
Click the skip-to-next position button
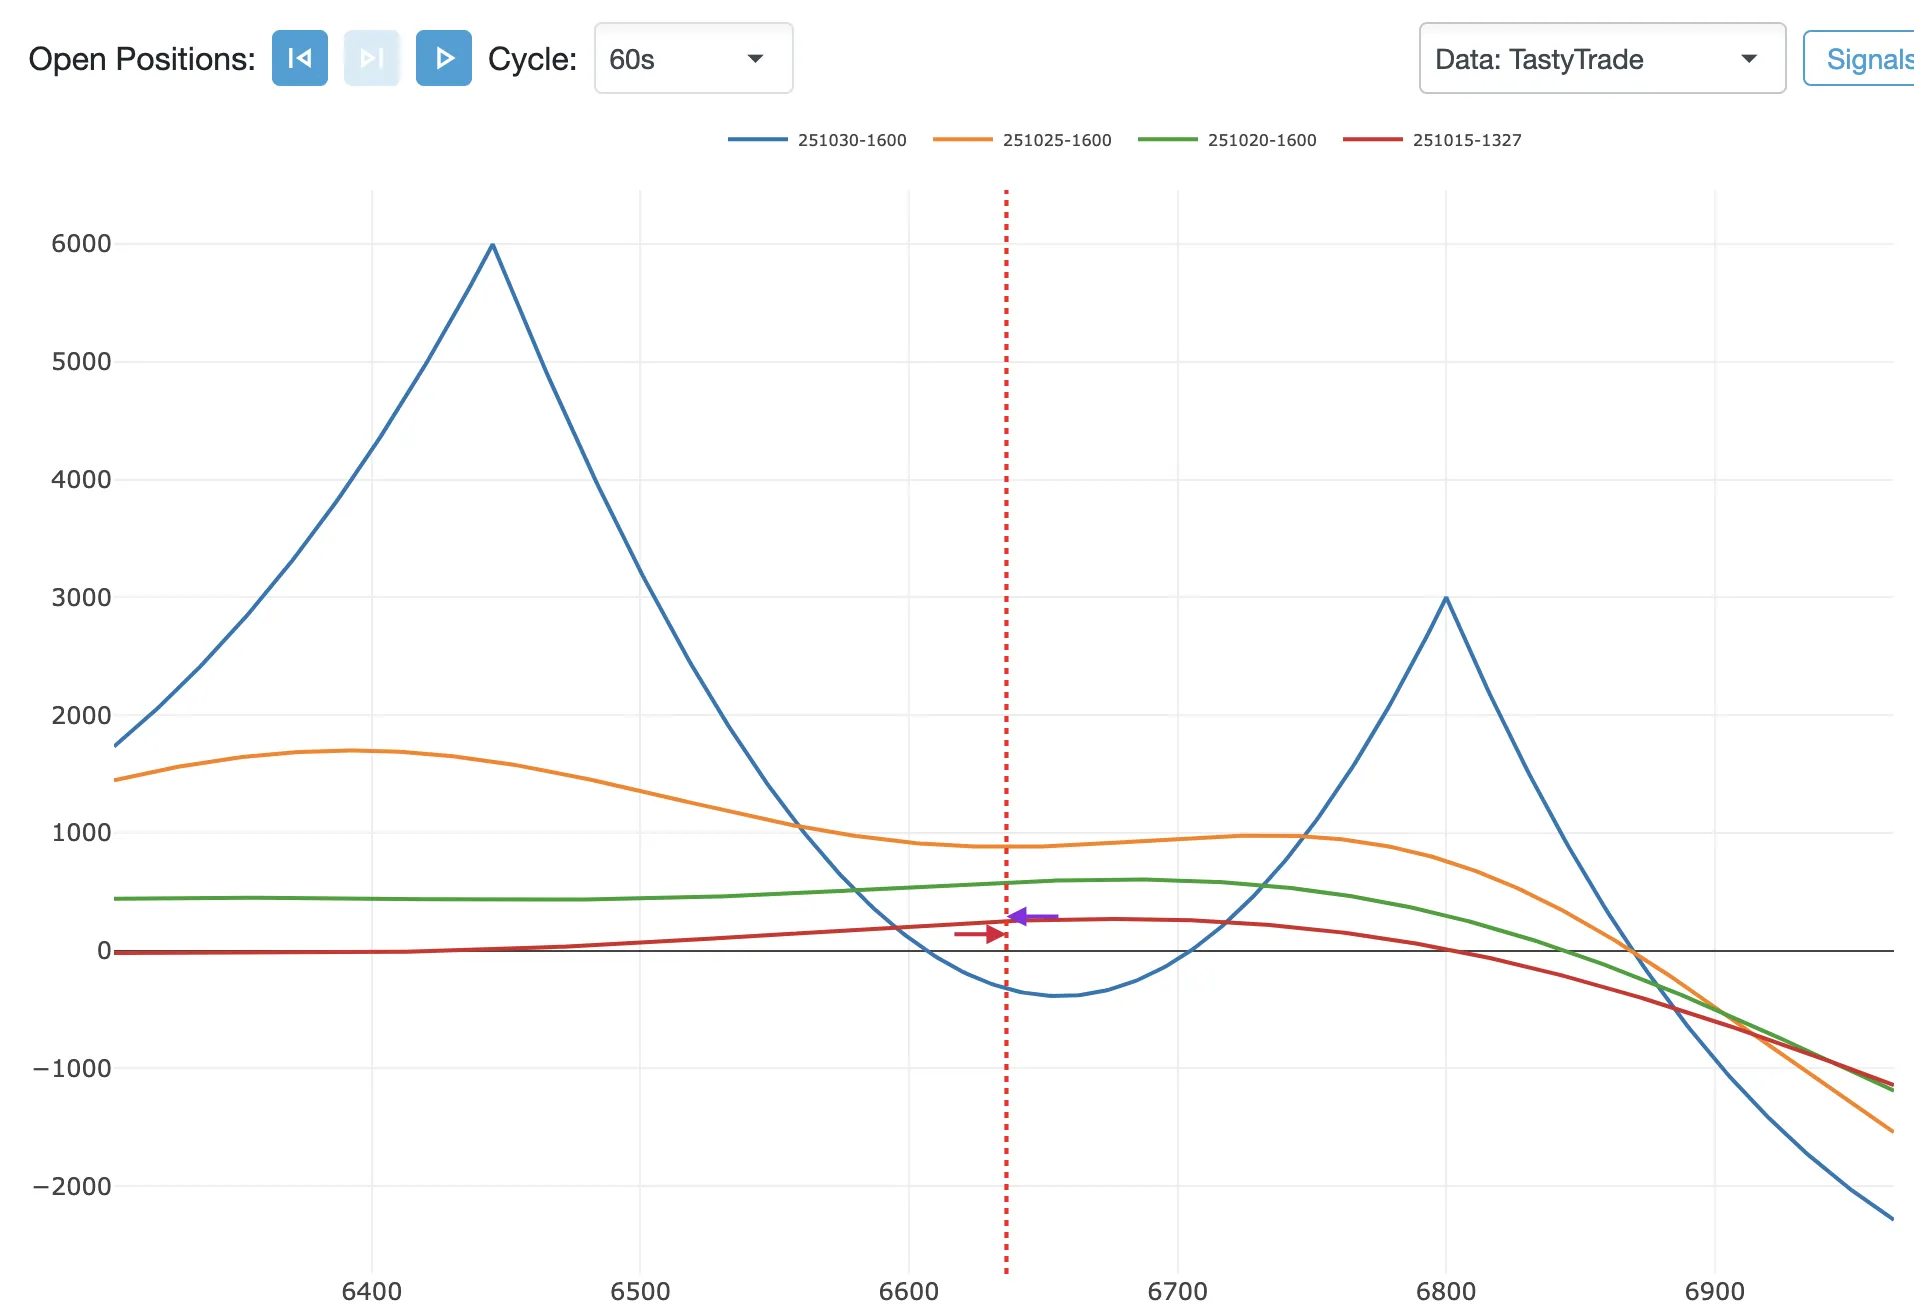coord(371,59)
